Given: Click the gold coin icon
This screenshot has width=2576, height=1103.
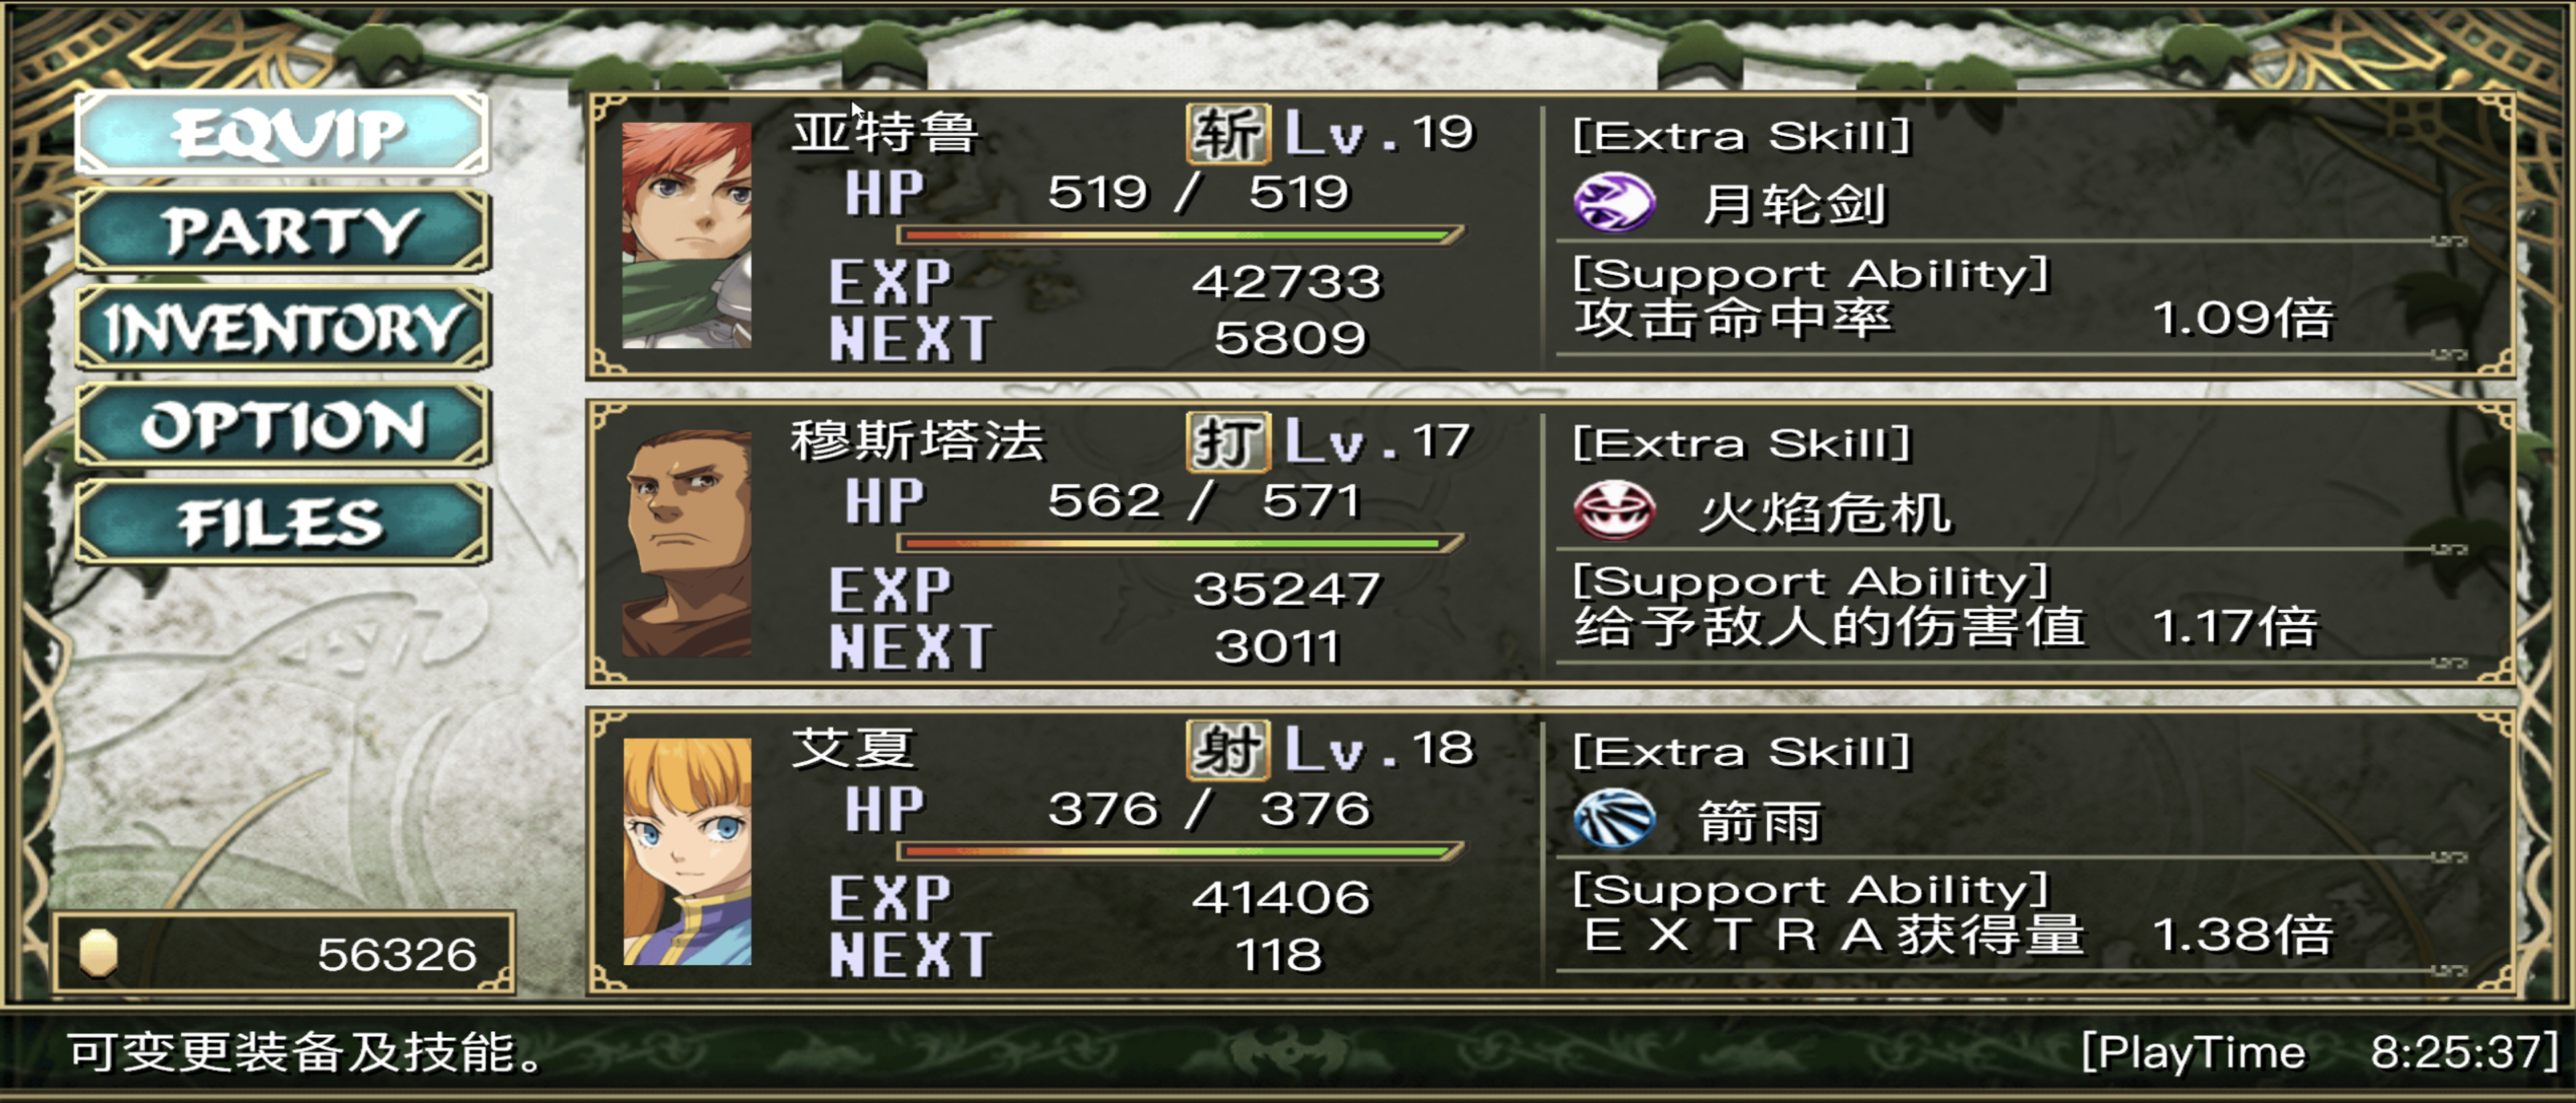Looking at the screenshot, I should (x=98, y=953).
